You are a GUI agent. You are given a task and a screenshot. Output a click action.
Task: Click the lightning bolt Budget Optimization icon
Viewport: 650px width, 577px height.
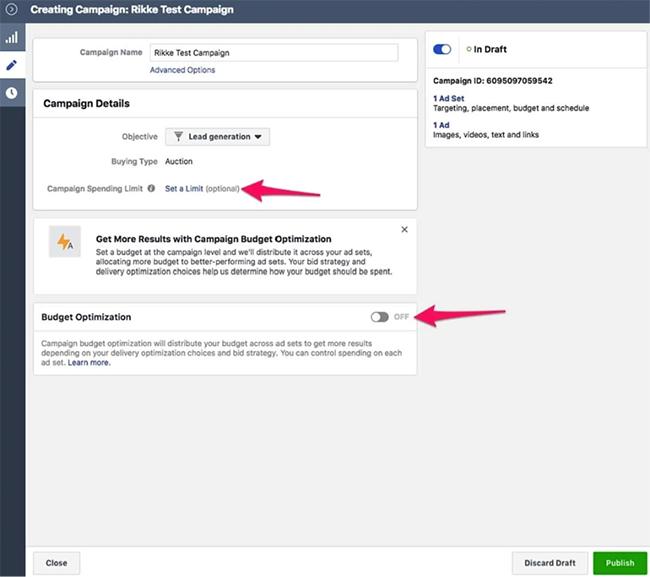pos(65,242)
